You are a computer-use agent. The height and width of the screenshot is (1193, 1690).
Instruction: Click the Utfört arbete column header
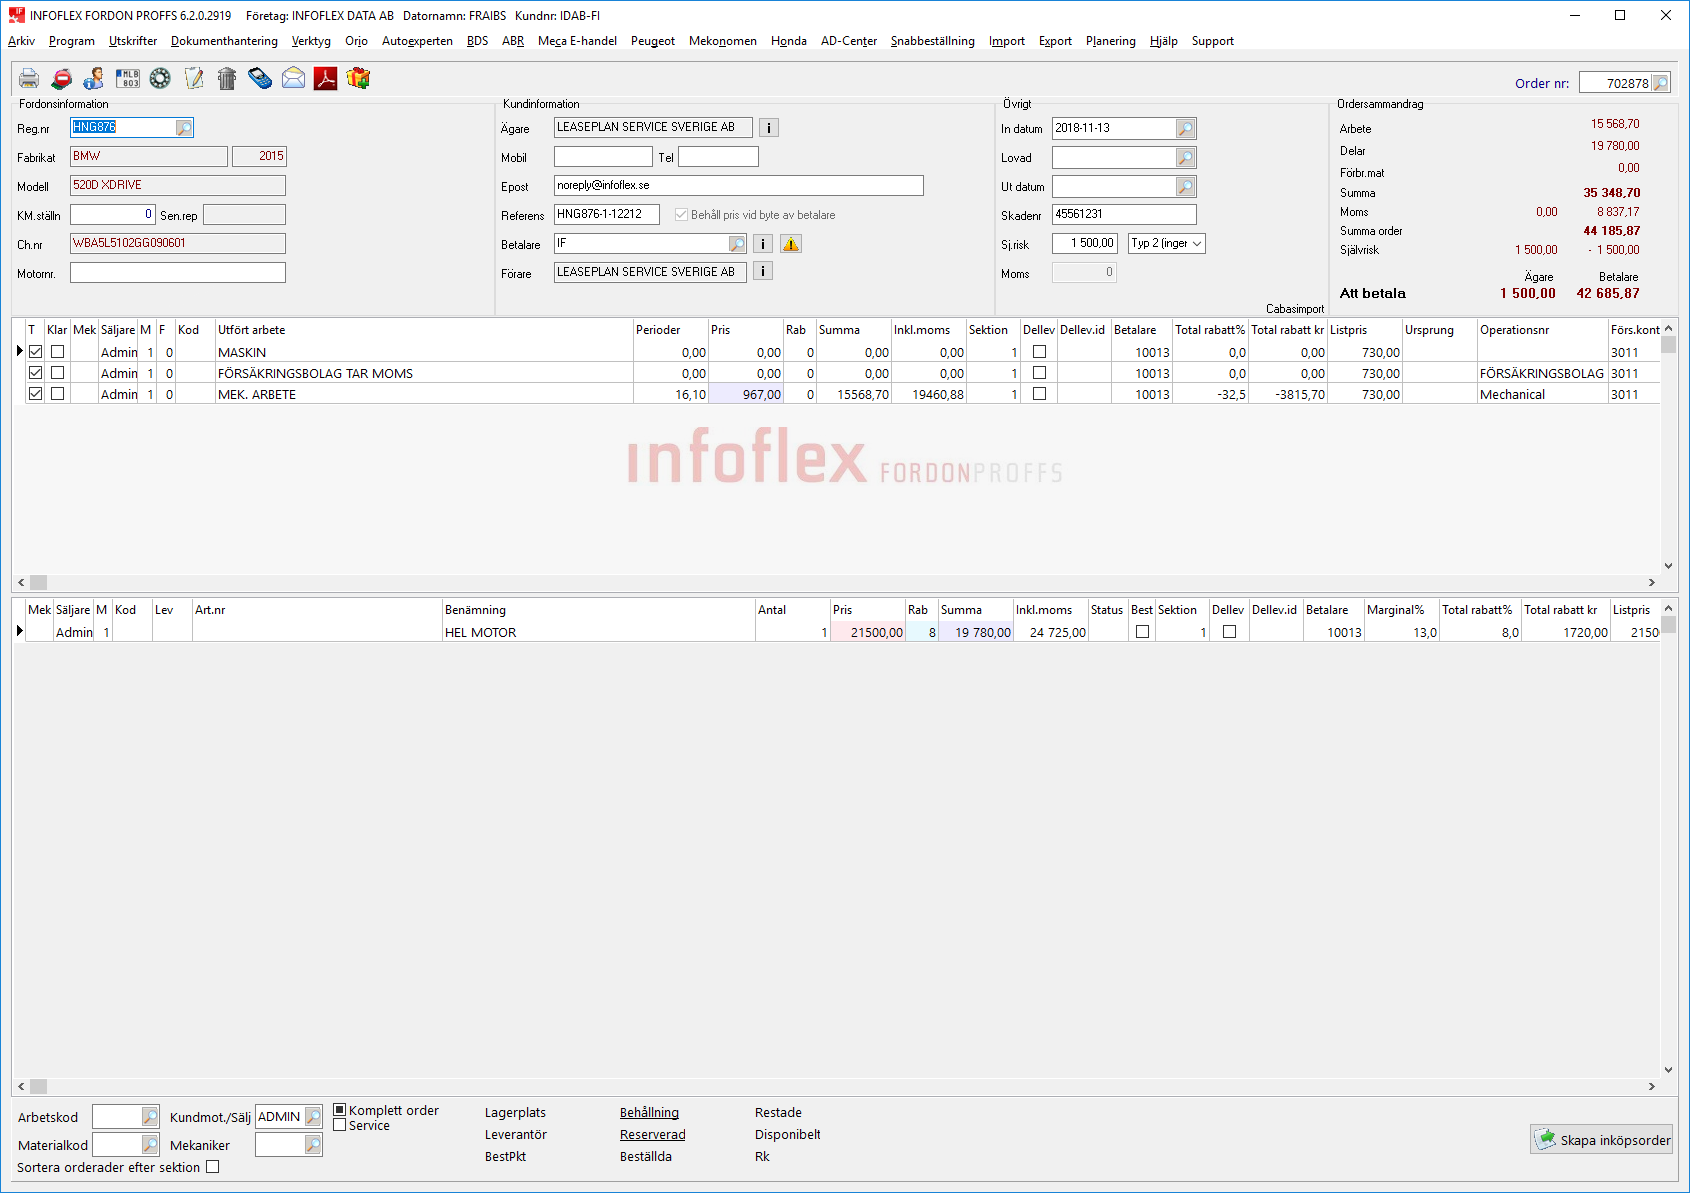click(x=424, y=330)
